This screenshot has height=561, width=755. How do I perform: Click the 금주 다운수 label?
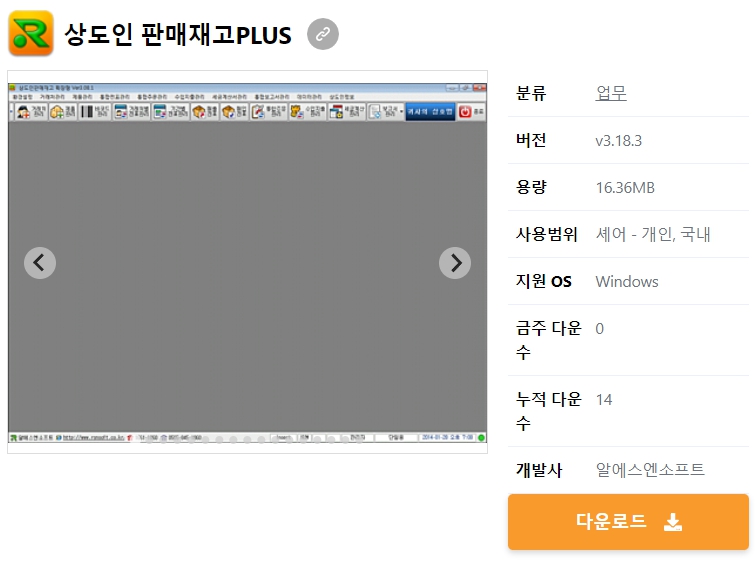point(548,340)
